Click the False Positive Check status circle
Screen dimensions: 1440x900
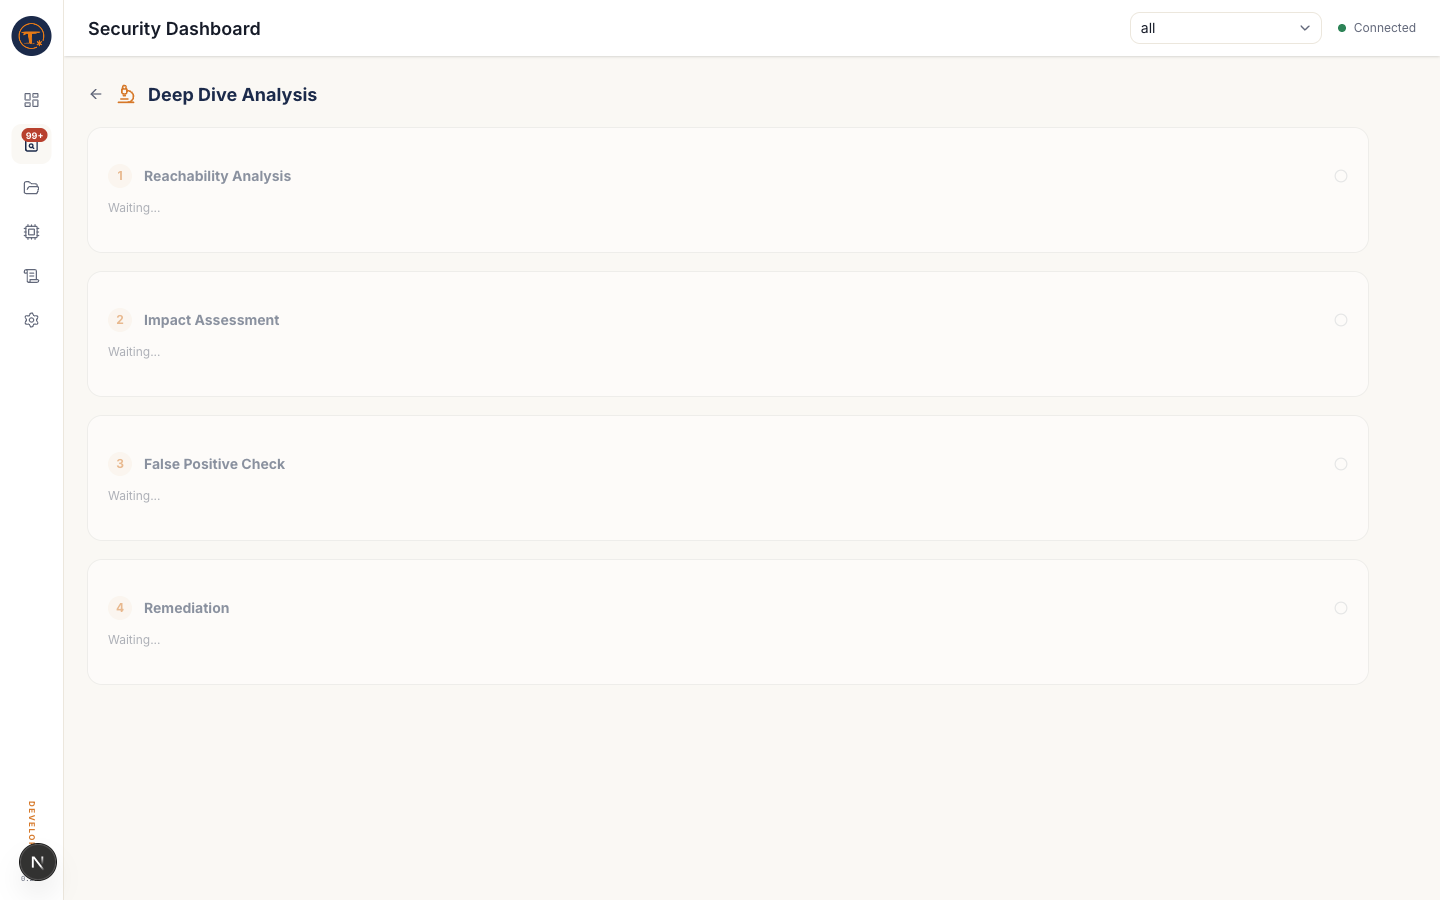coord(1341,464)
